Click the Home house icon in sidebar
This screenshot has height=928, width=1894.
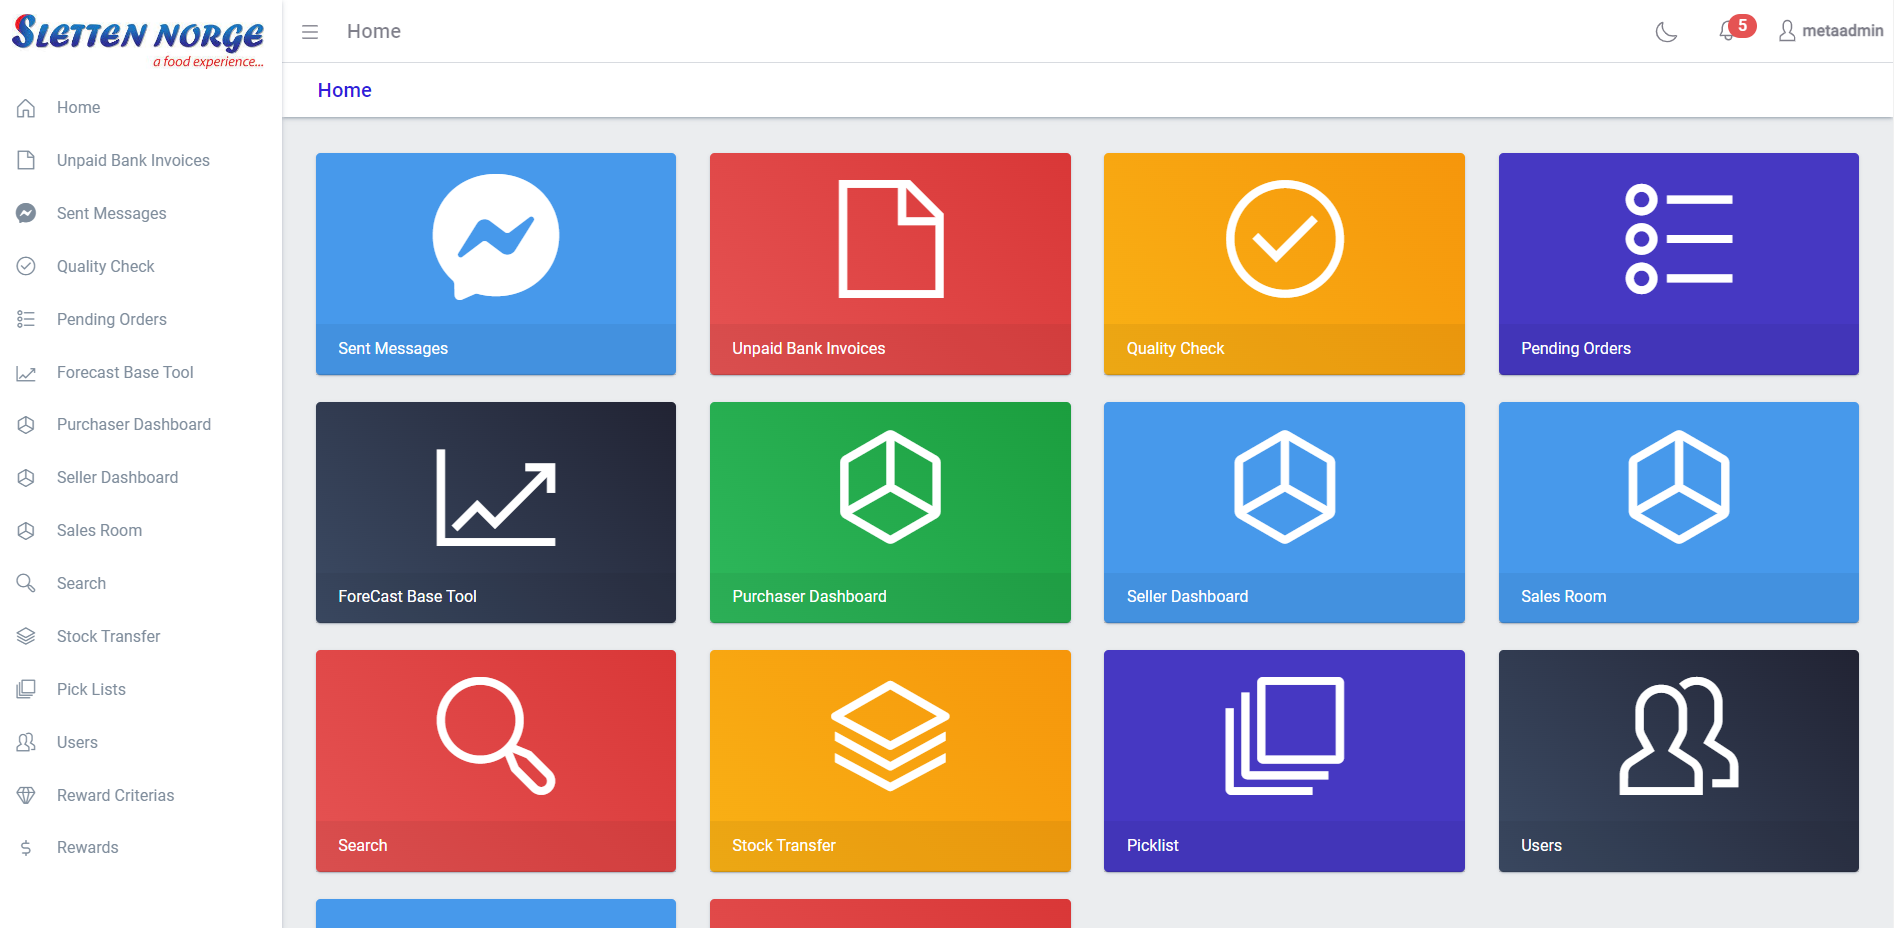tap(26, 108)
